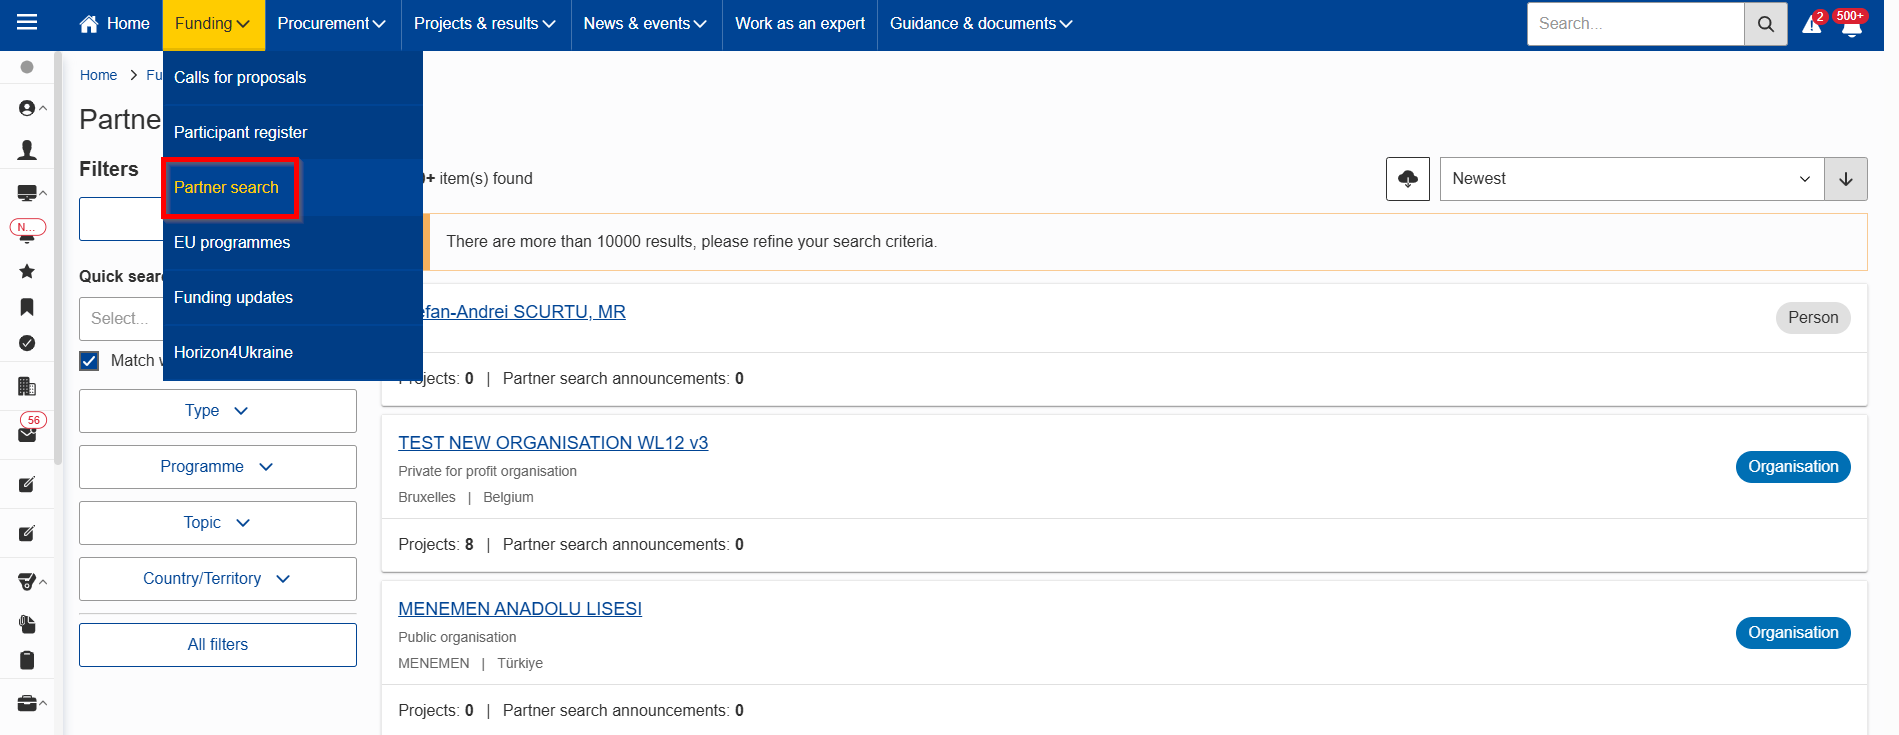1899x735 pixels.
Task: Click the Home breadcrumb link
Action: pos(98,75)
